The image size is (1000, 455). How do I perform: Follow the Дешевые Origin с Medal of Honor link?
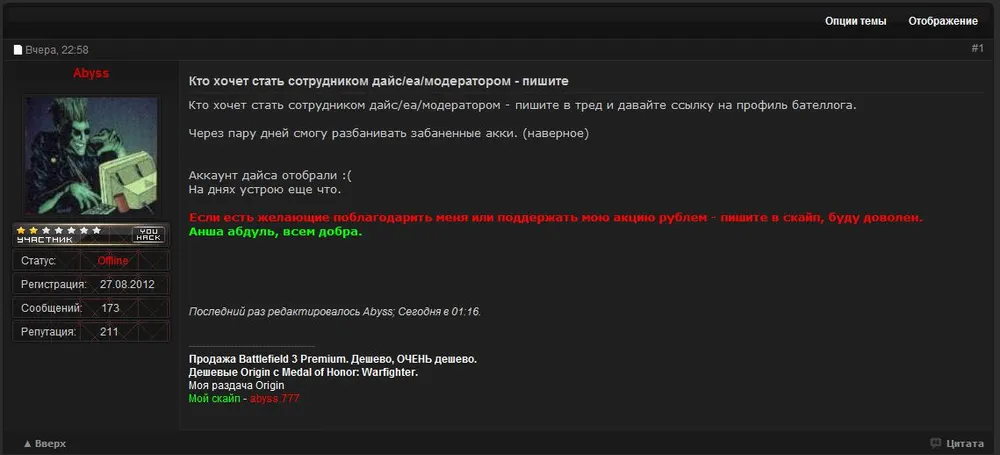pos(303,372)
